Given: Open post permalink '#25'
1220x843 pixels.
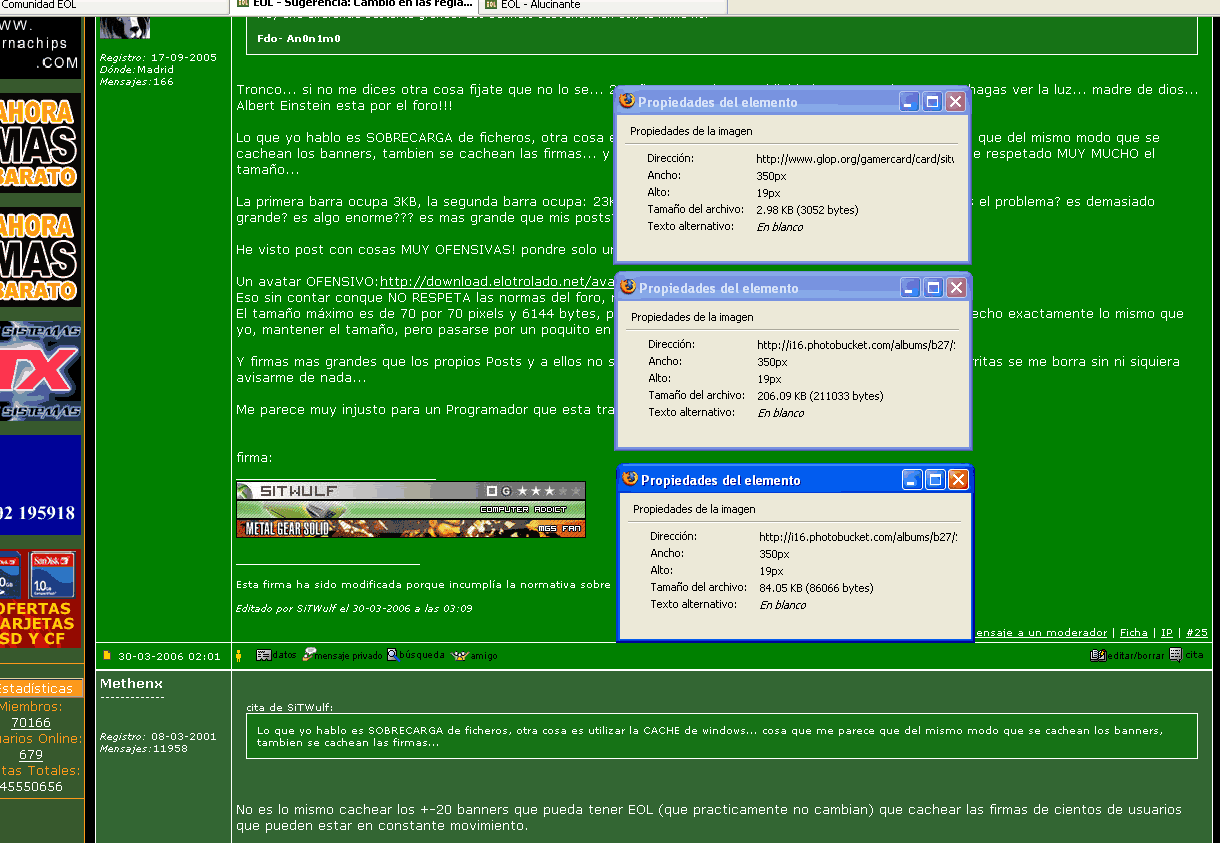Looking at the screenshot, I should pos(1197,633).
